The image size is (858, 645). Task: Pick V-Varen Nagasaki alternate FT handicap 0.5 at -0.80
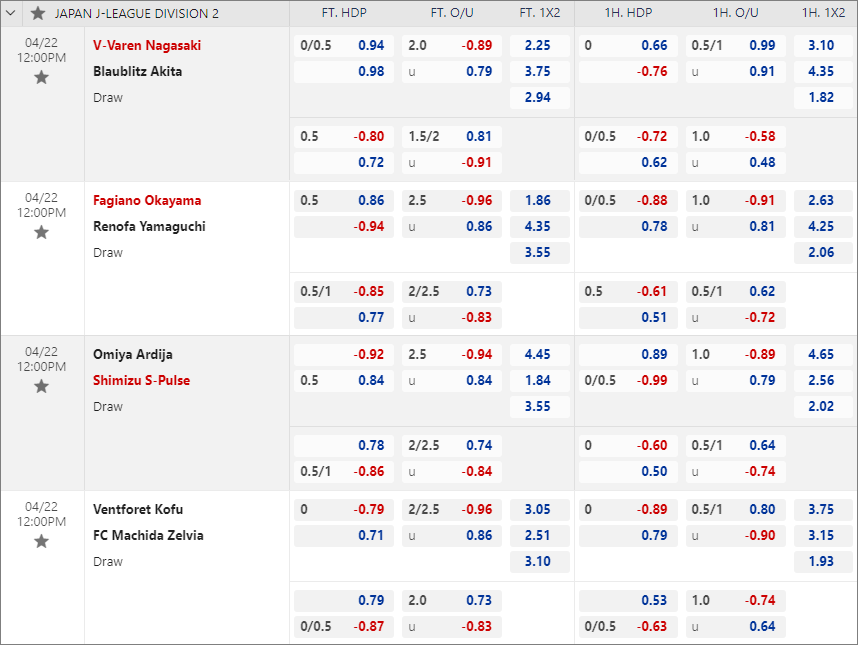[344, 136]
